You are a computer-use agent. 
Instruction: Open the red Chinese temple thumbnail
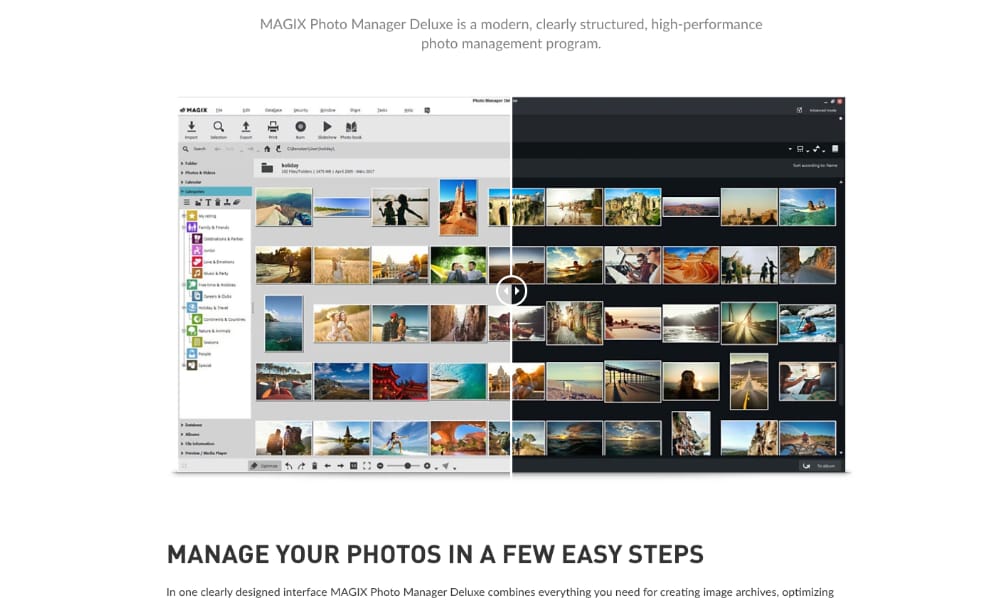[x=400, y=381]
